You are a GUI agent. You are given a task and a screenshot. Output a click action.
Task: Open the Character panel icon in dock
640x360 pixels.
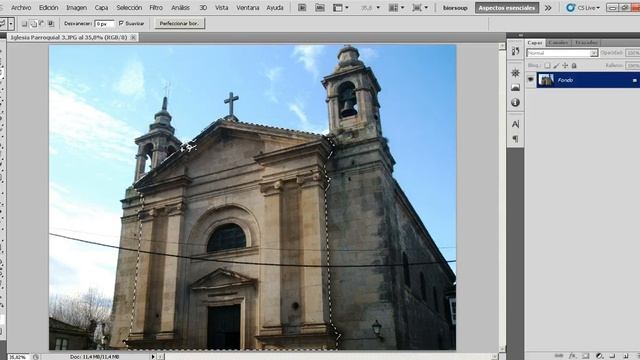pos(515,124)
